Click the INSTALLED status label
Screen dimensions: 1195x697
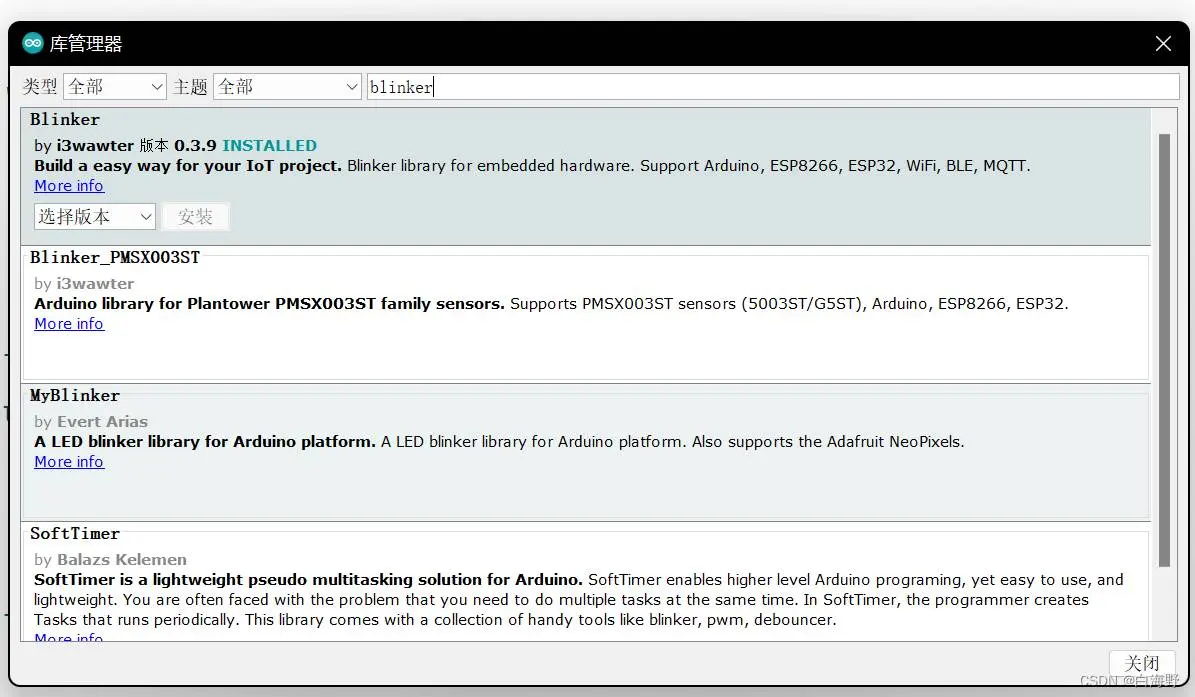pyautogui.click(x=269, y=145)
